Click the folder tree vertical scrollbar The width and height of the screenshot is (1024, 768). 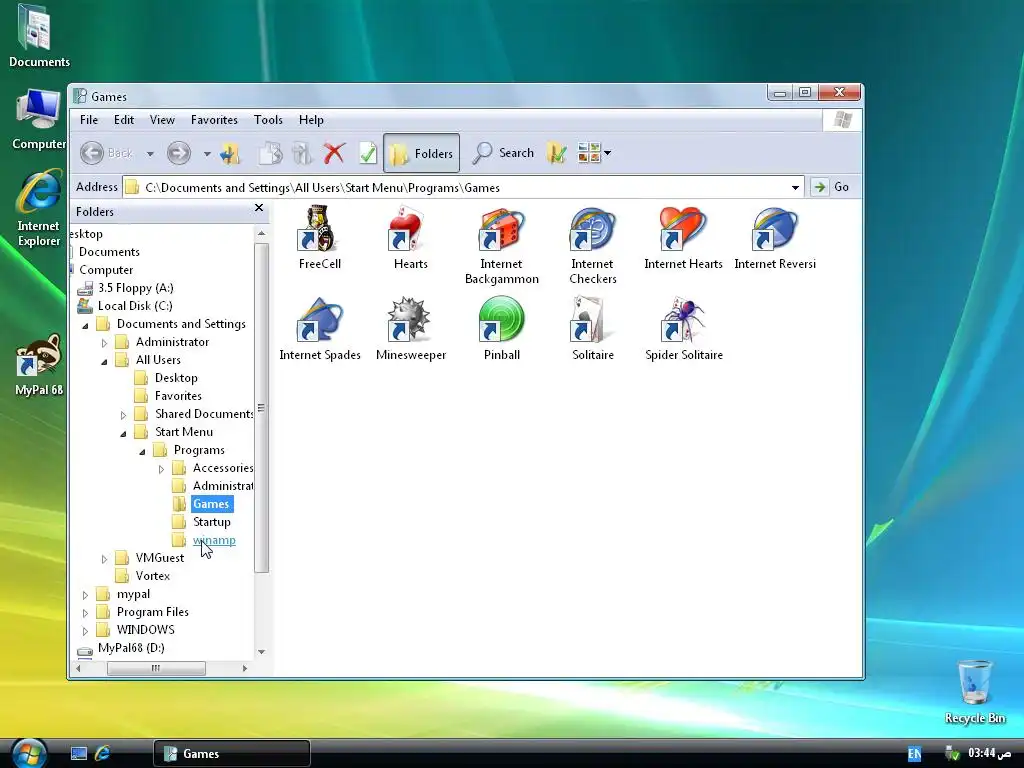(261, 409)
